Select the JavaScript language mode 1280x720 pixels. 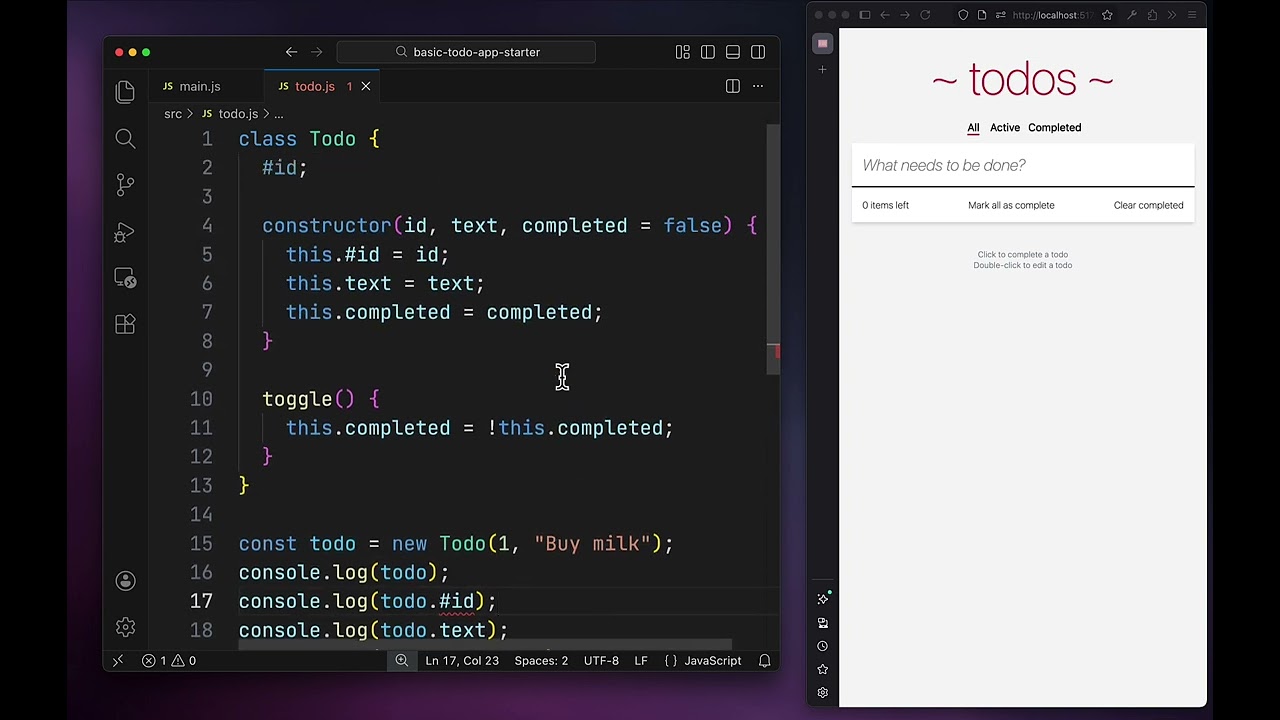point(713,660)
